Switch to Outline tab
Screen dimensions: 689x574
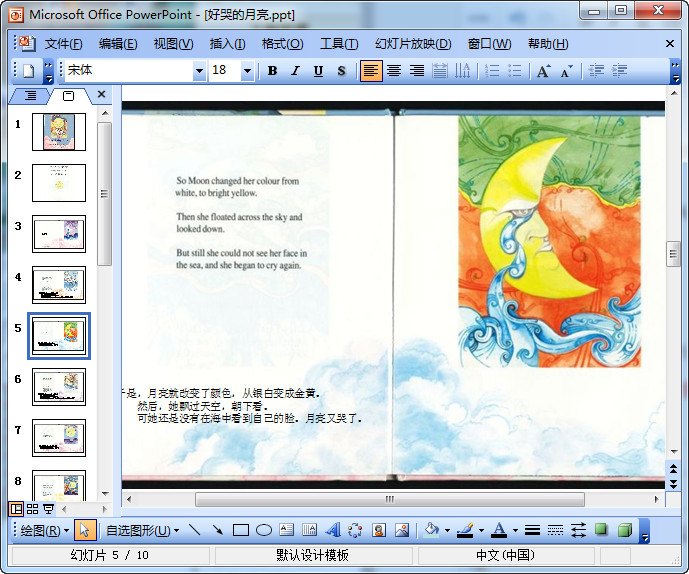(30, 95)
